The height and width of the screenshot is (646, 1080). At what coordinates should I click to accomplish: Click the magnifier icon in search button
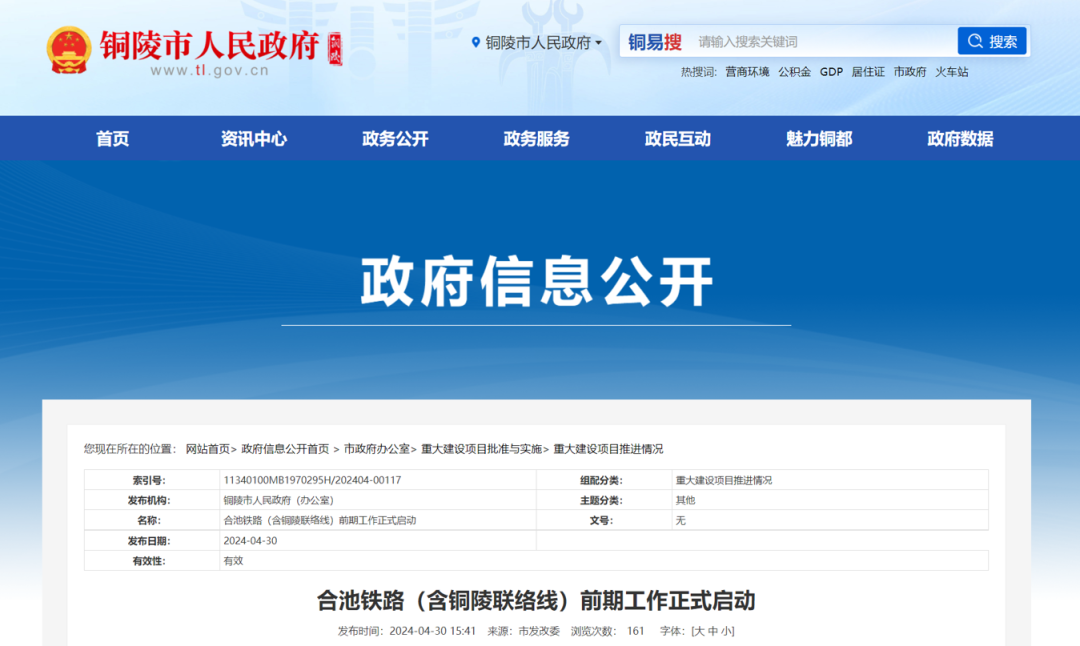pos(975,41)
